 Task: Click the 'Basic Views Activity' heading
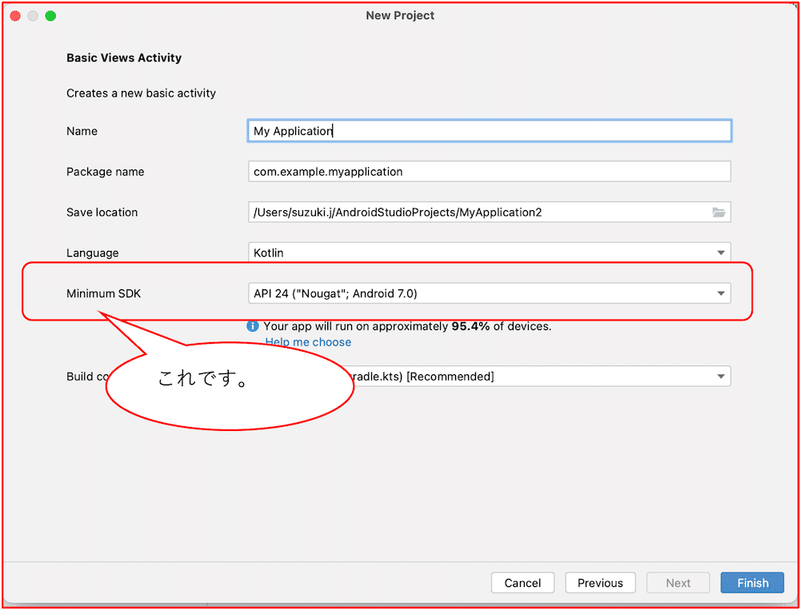click(124, 58)
